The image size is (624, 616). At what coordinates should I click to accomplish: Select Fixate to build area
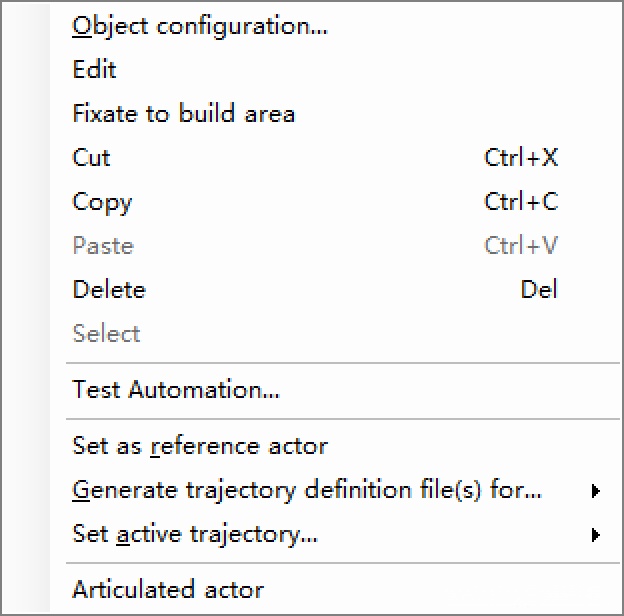coord(184,114)
